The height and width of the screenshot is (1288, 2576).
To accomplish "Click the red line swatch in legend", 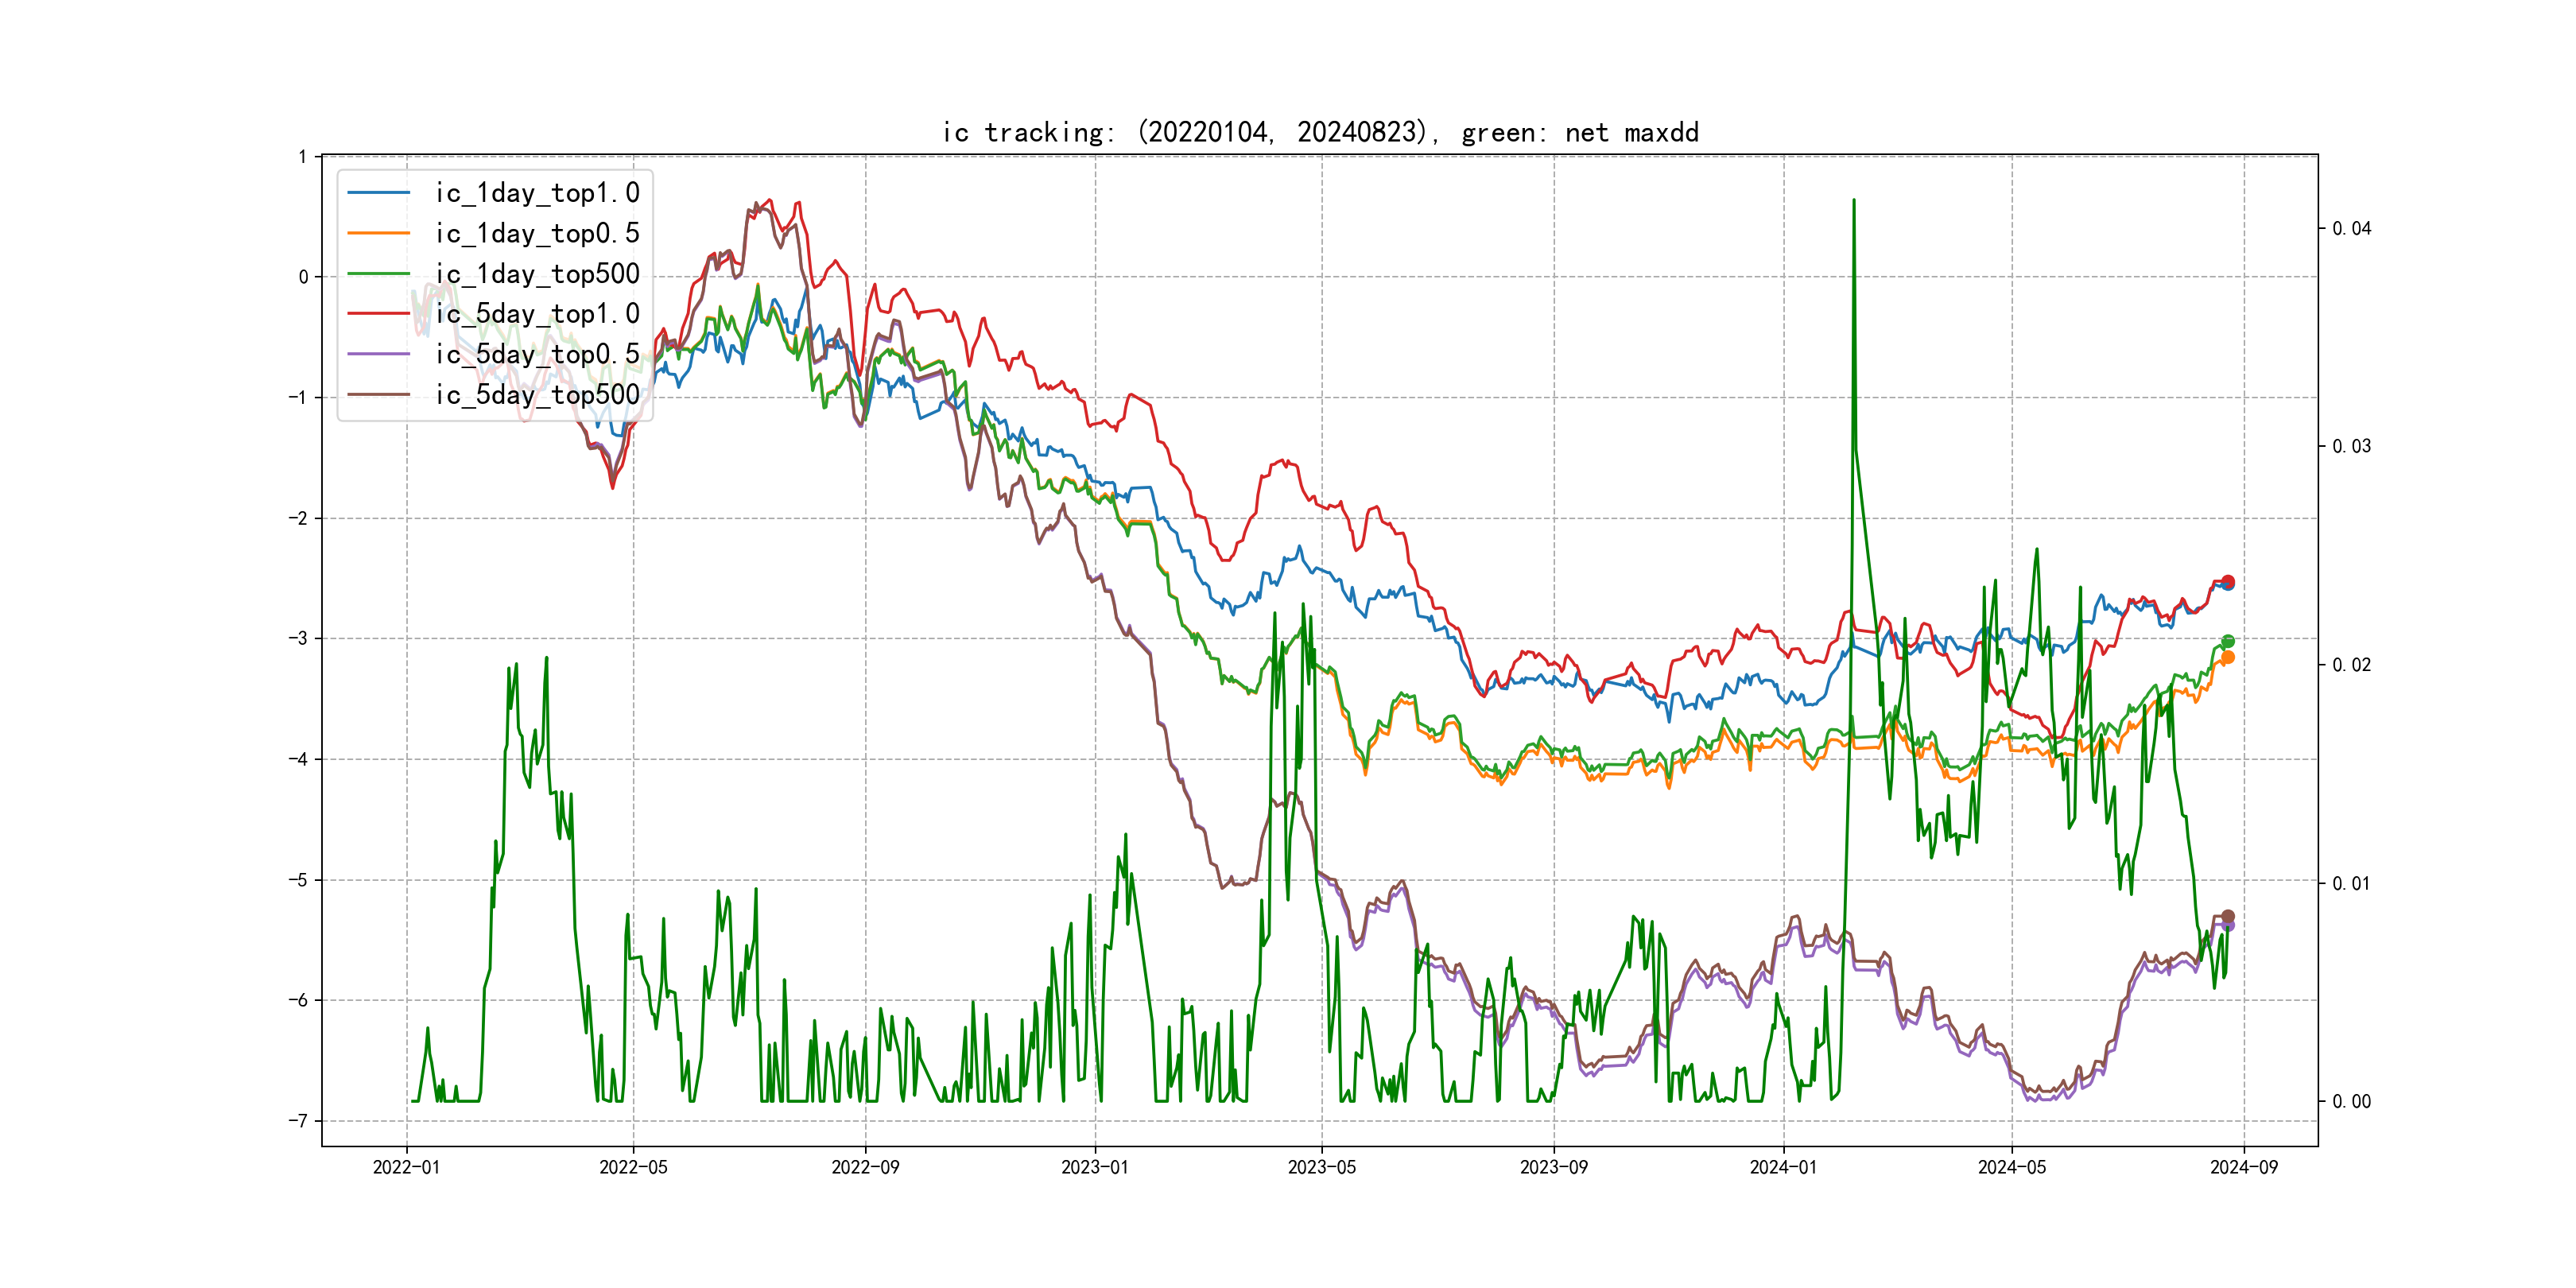I will (379, 314).
